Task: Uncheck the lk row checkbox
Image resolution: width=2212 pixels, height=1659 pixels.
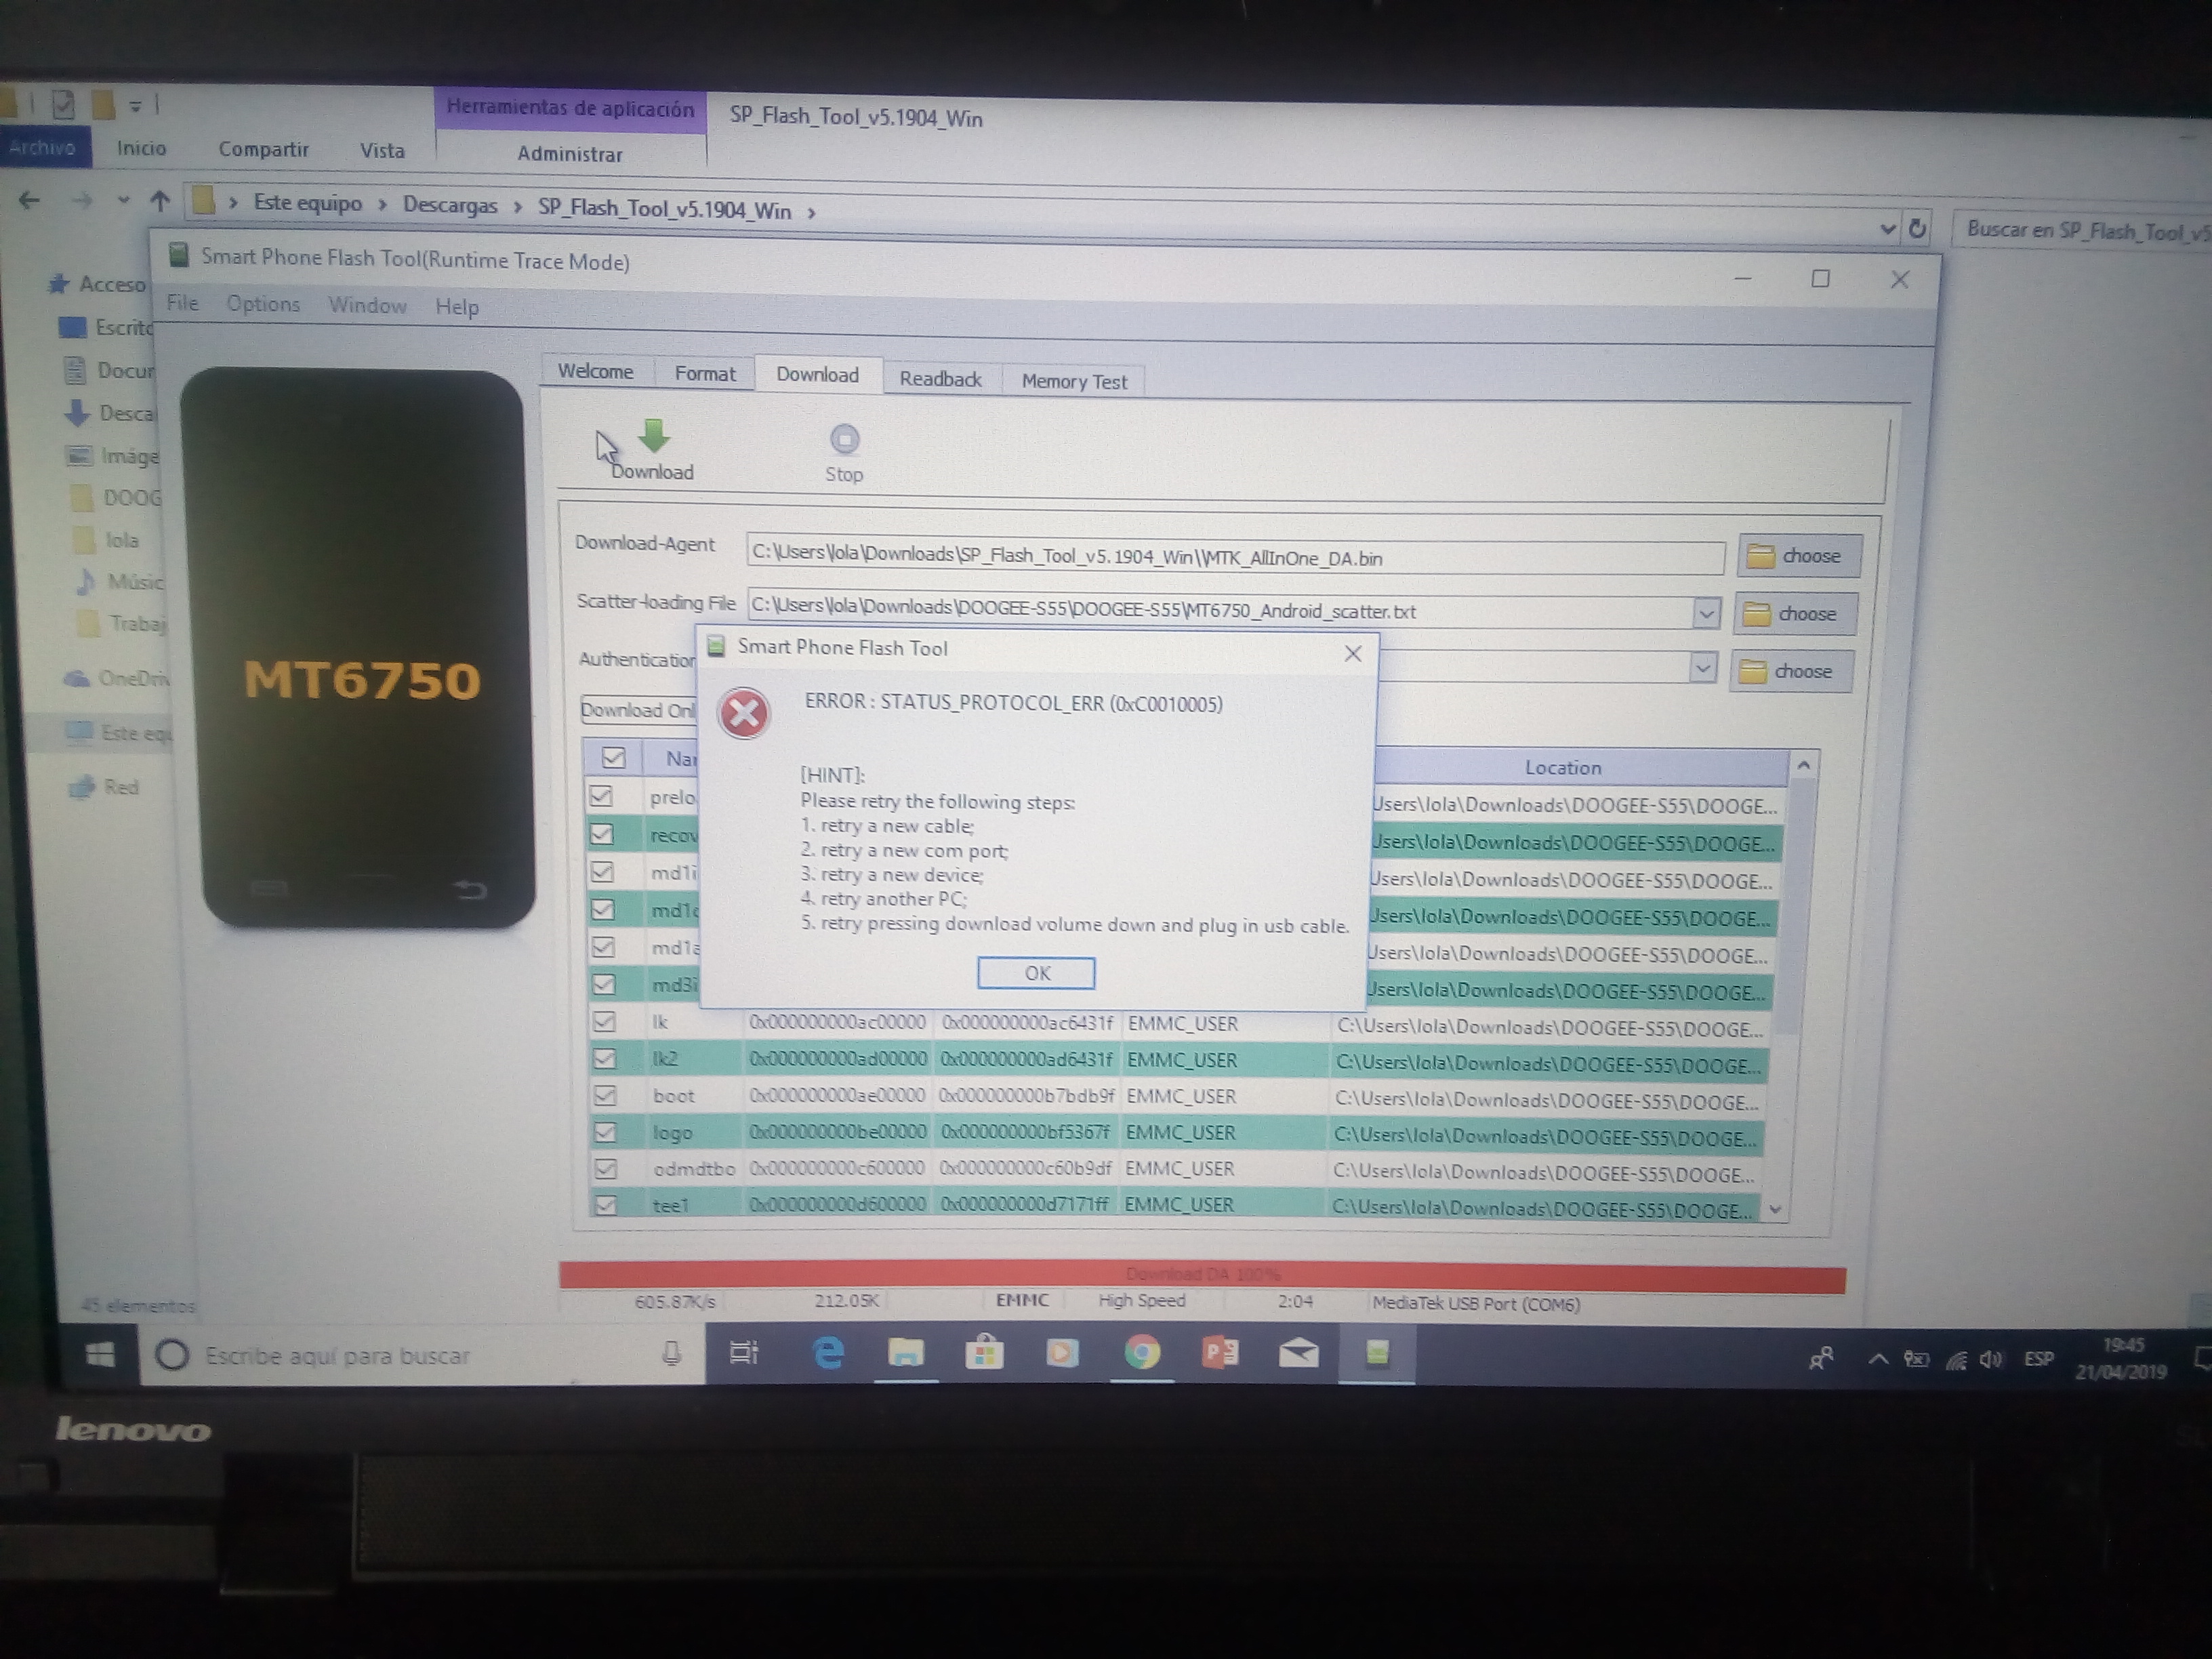Action: (603, 1022)
